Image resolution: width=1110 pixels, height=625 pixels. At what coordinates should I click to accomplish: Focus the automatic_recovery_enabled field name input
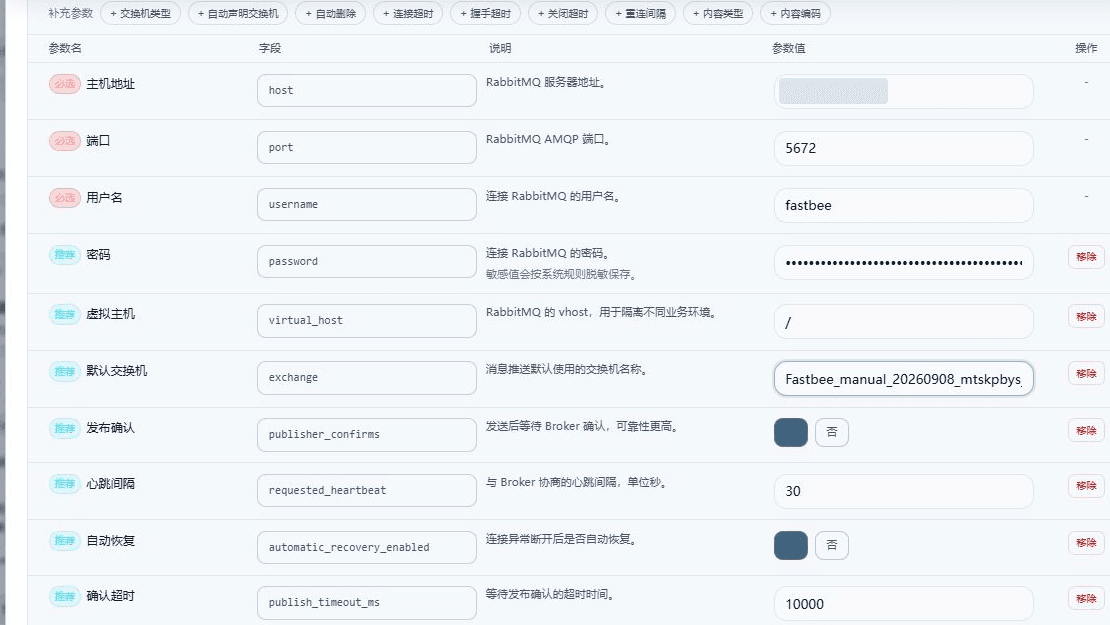click(367, 547)
